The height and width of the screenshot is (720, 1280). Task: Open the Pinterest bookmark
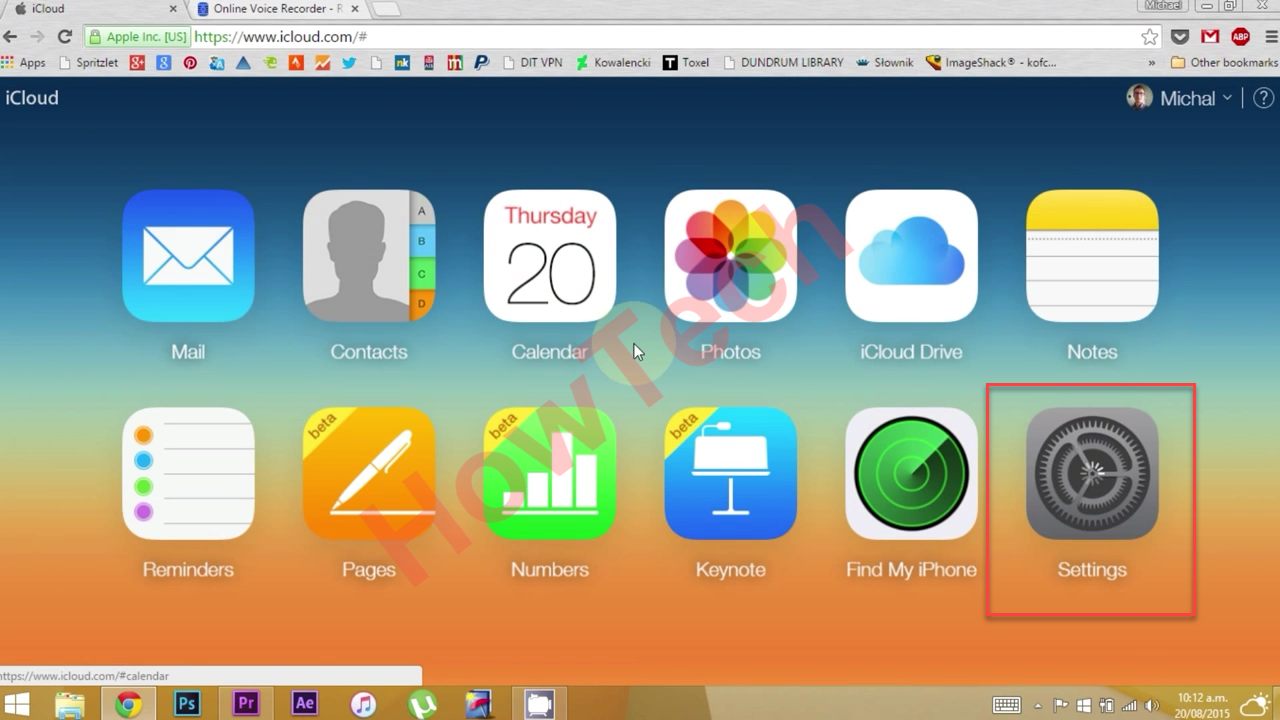(190, 62)
